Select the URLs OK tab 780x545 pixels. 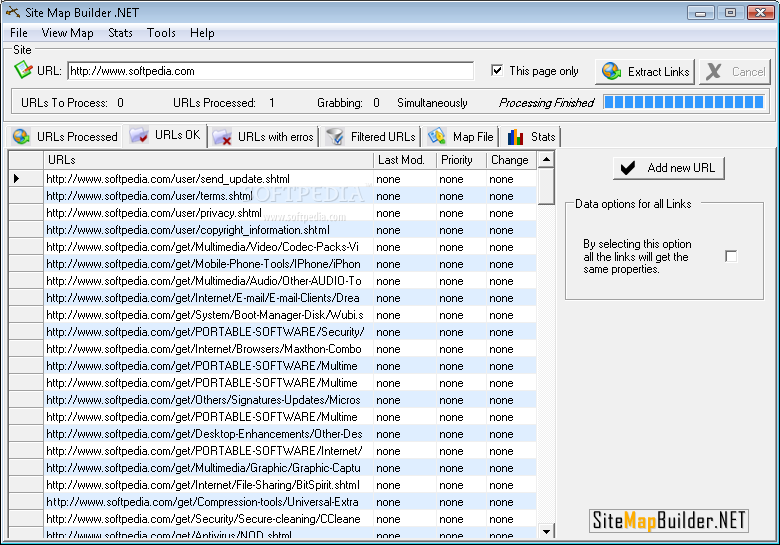point(165,135)
